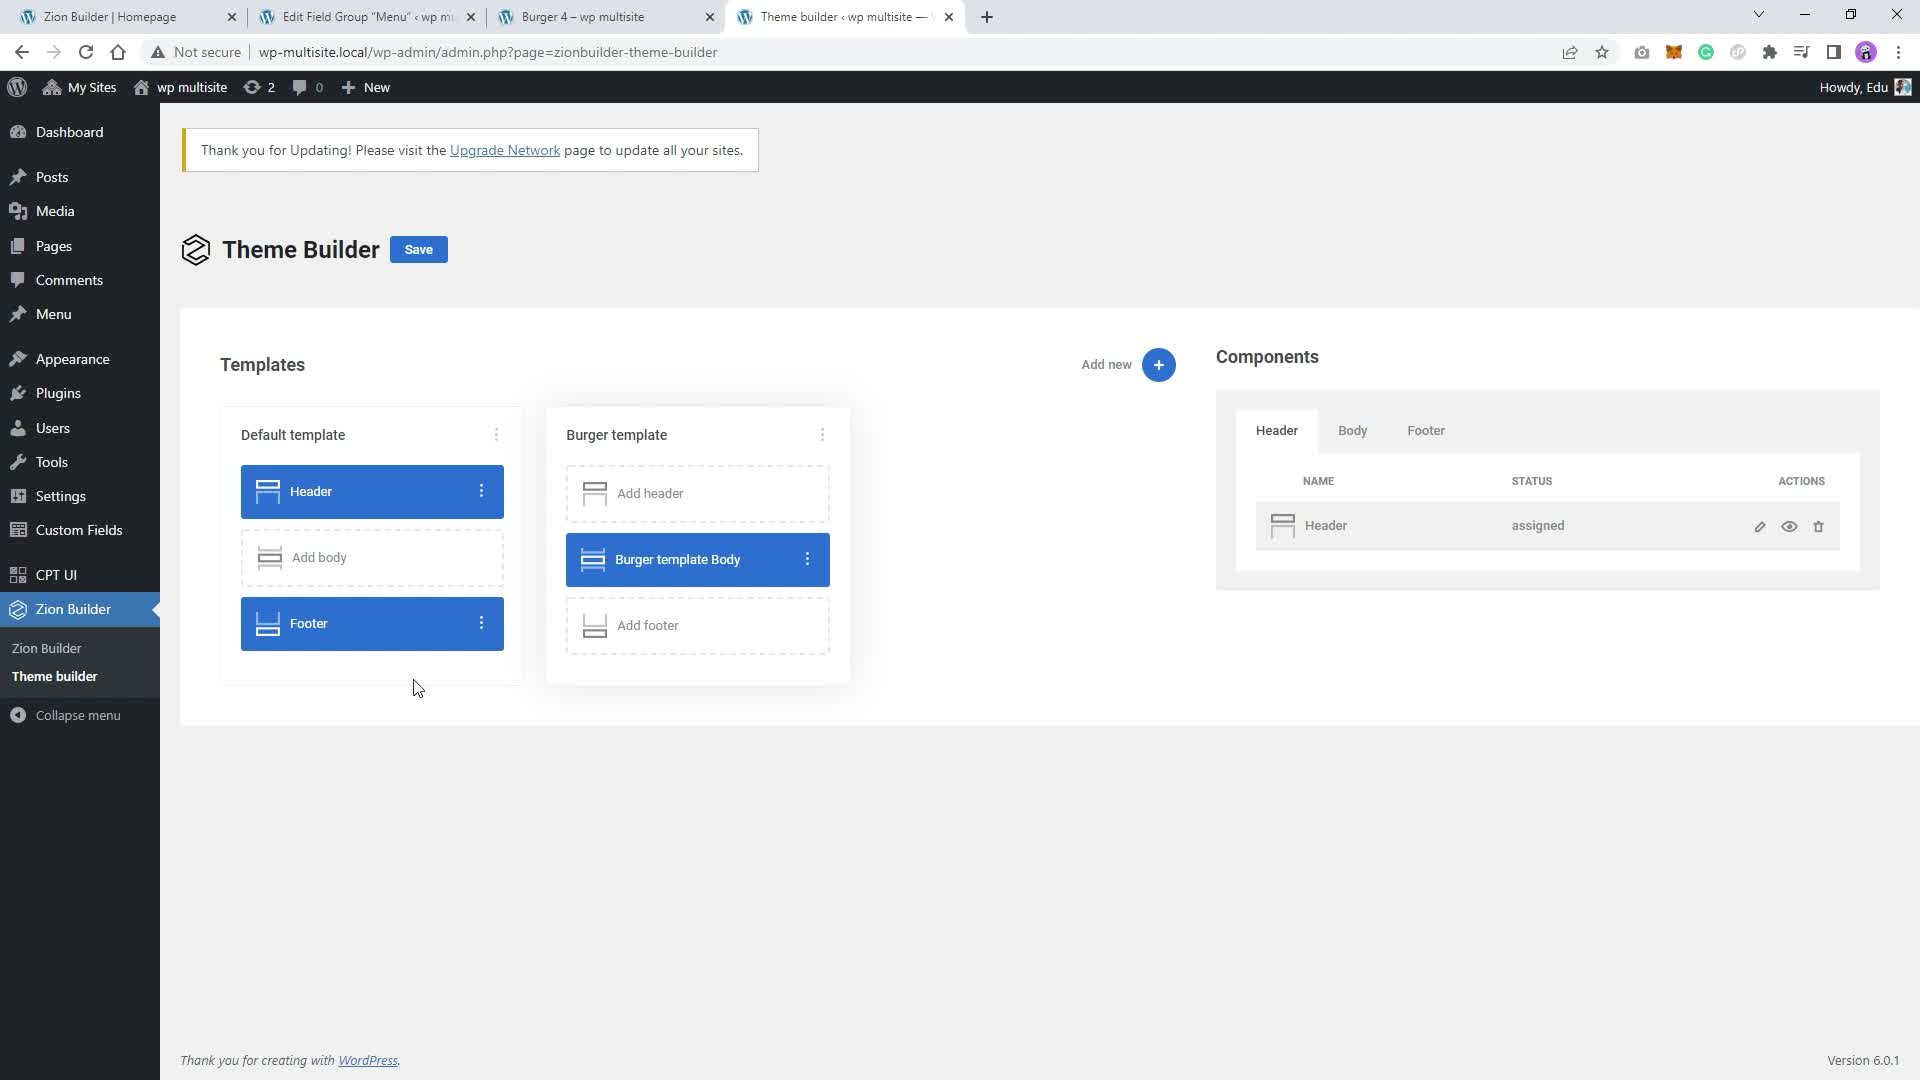Switch to the Burger 4 browser tab

605,17
